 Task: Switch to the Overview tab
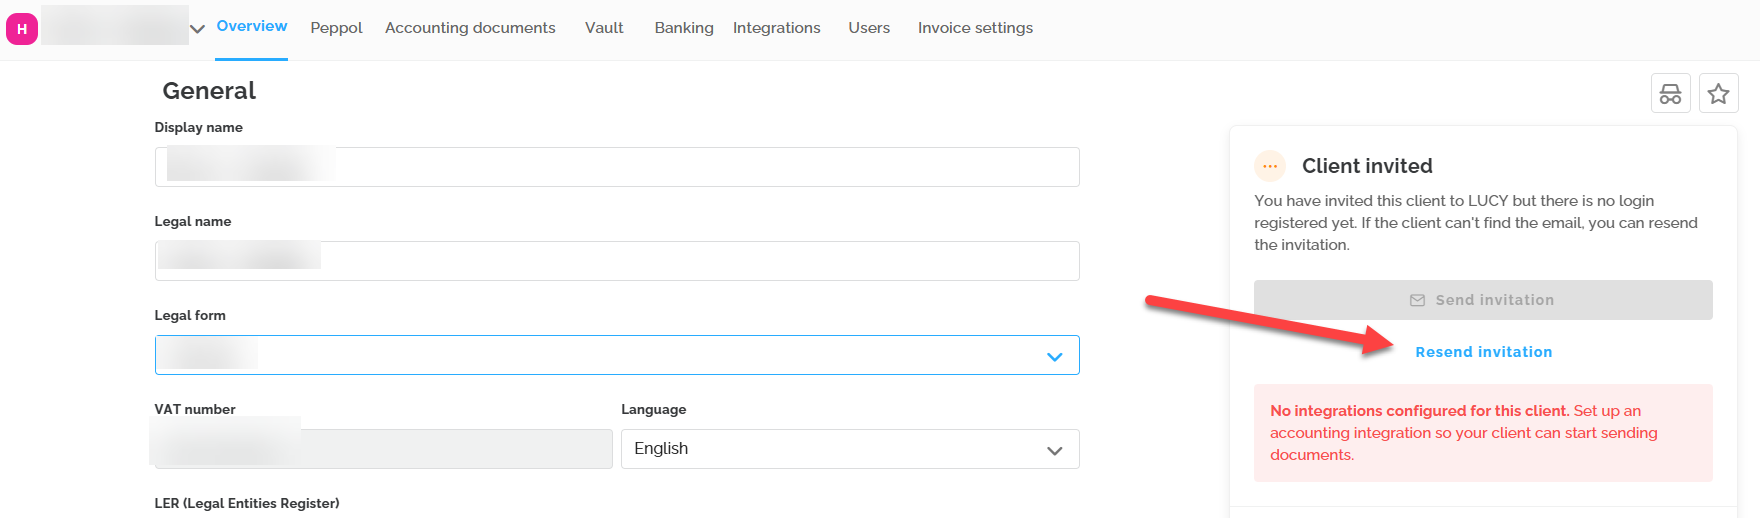[x=252, y=27]
